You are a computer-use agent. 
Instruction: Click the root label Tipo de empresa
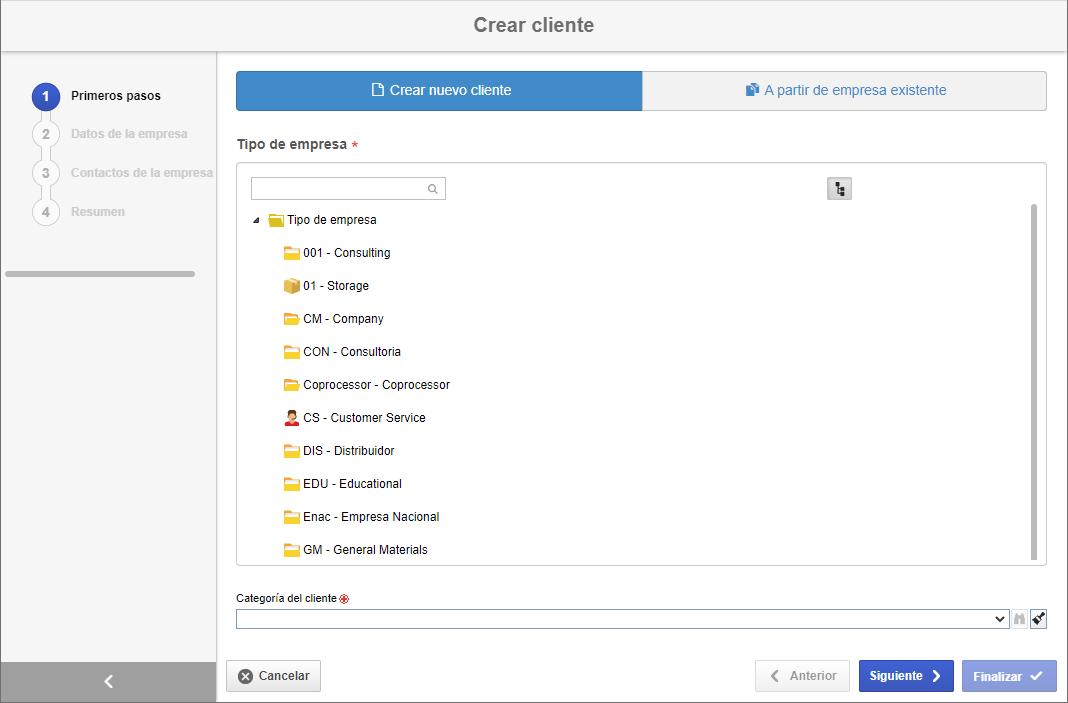click(x=332, y=220)
